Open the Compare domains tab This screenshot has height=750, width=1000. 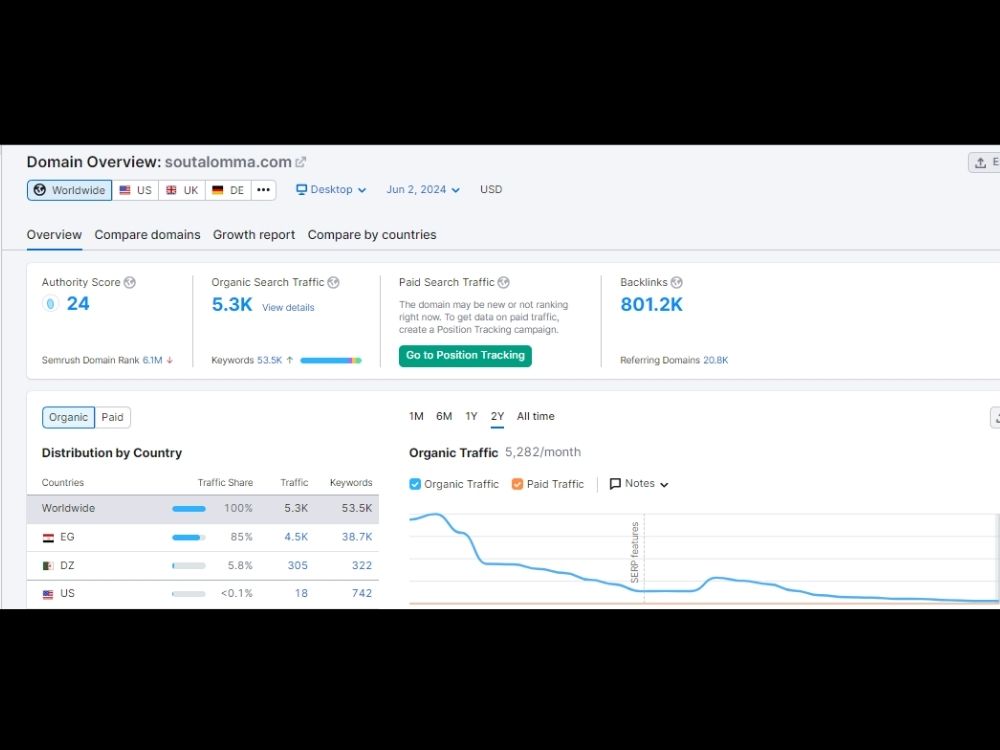(x=147, y=235)
